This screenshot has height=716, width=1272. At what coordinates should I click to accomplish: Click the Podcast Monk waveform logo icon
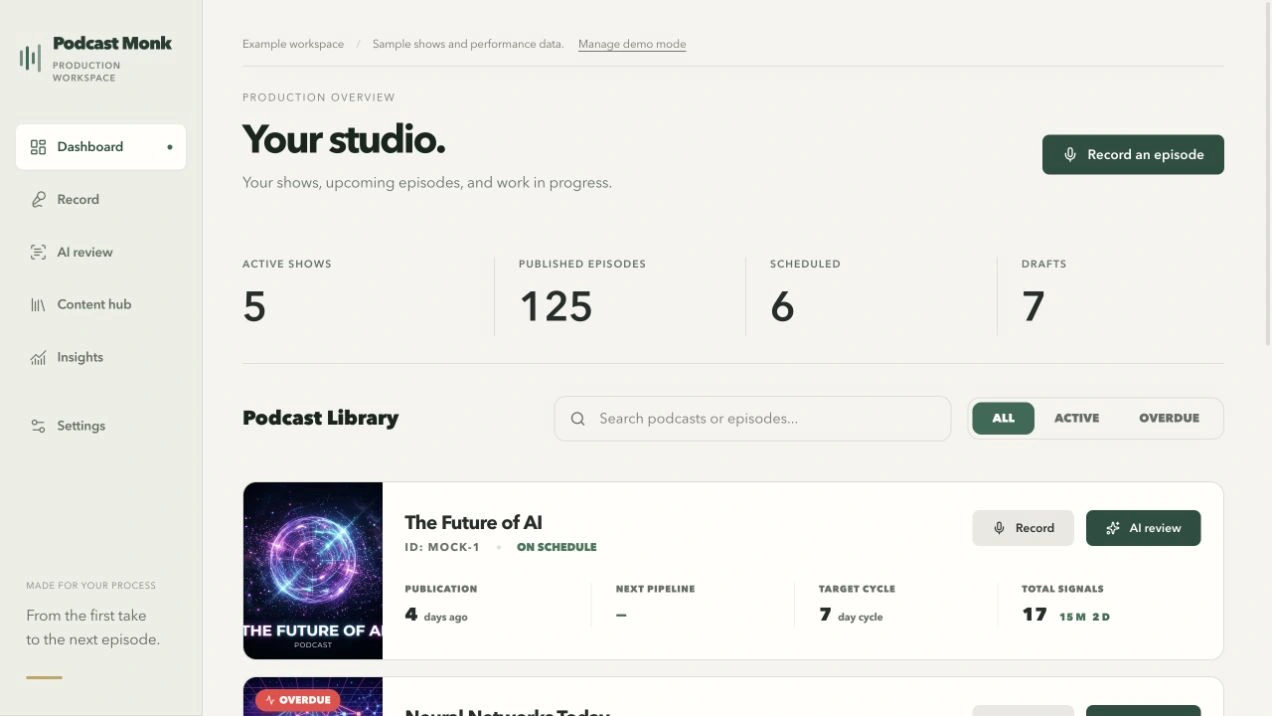click(30, 58)
